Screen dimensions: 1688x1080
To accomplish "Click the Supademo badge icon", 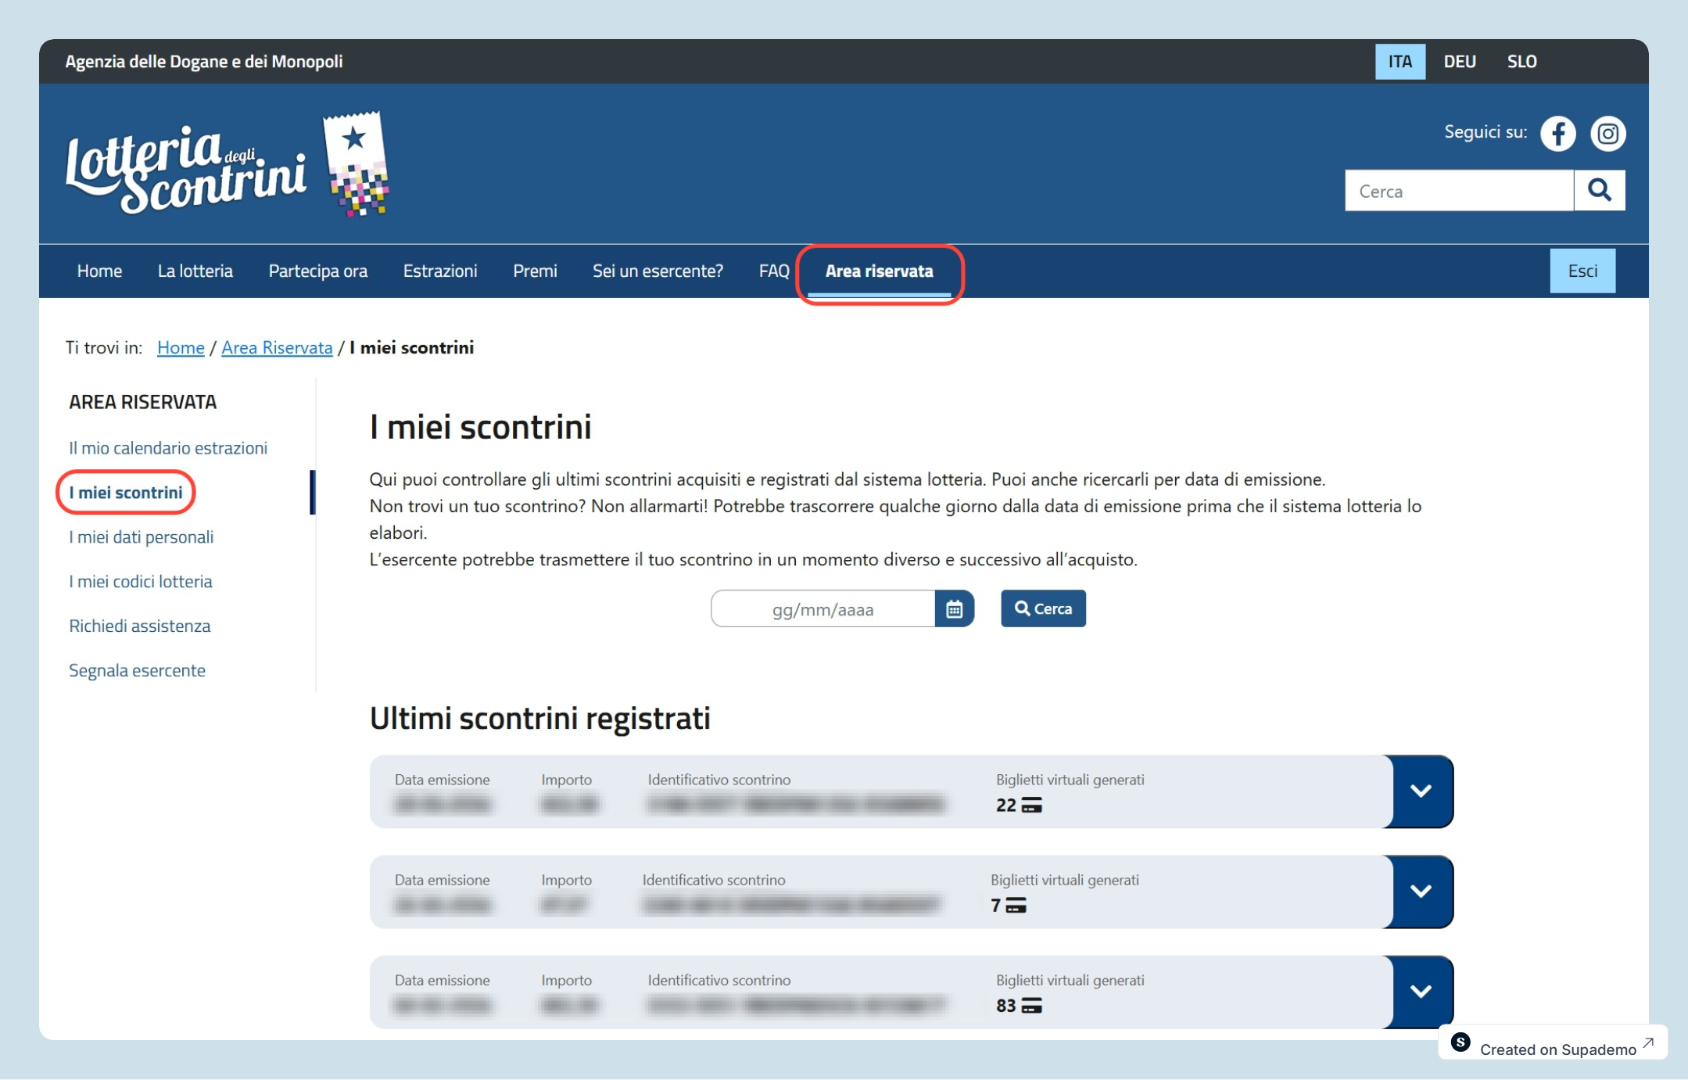I will [x=1462, y=1043].
